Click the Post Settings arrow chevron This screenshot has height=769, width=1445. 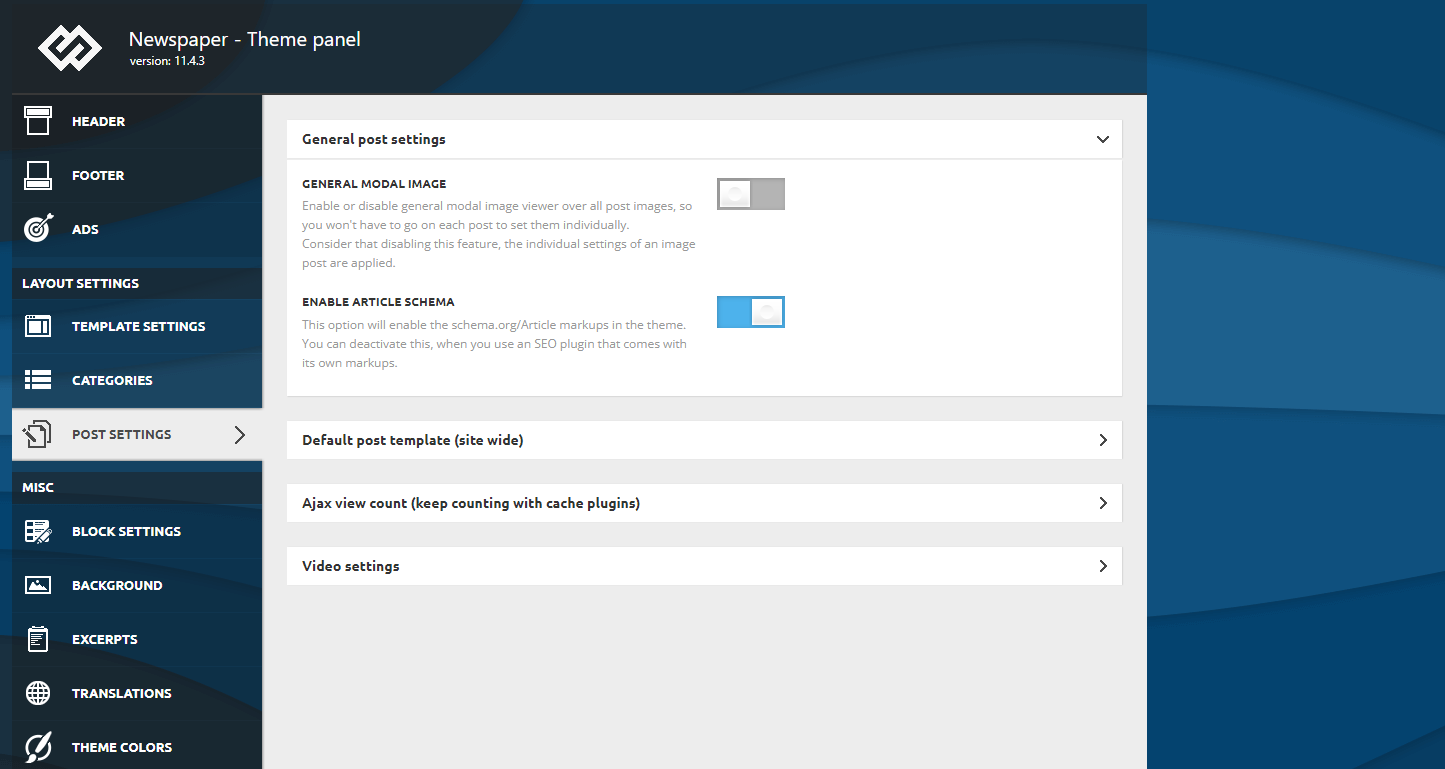pos(239,434)
